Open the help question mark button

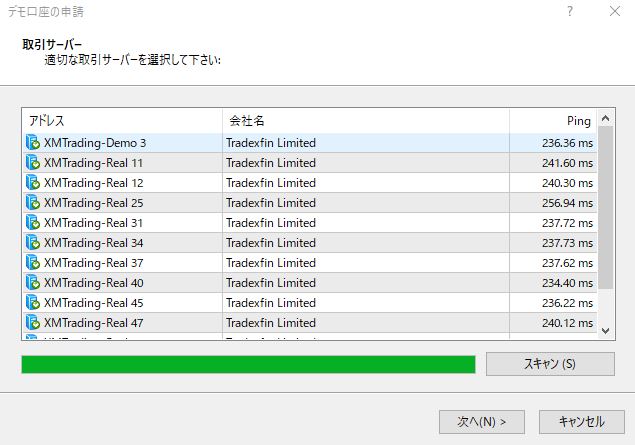[x=570, y=11]
